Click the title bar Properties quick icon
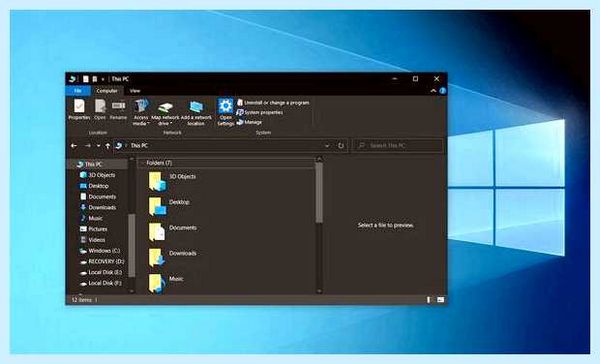Image resolution: width=600 pixels, height=364 pixels. (x=86, y=79)
